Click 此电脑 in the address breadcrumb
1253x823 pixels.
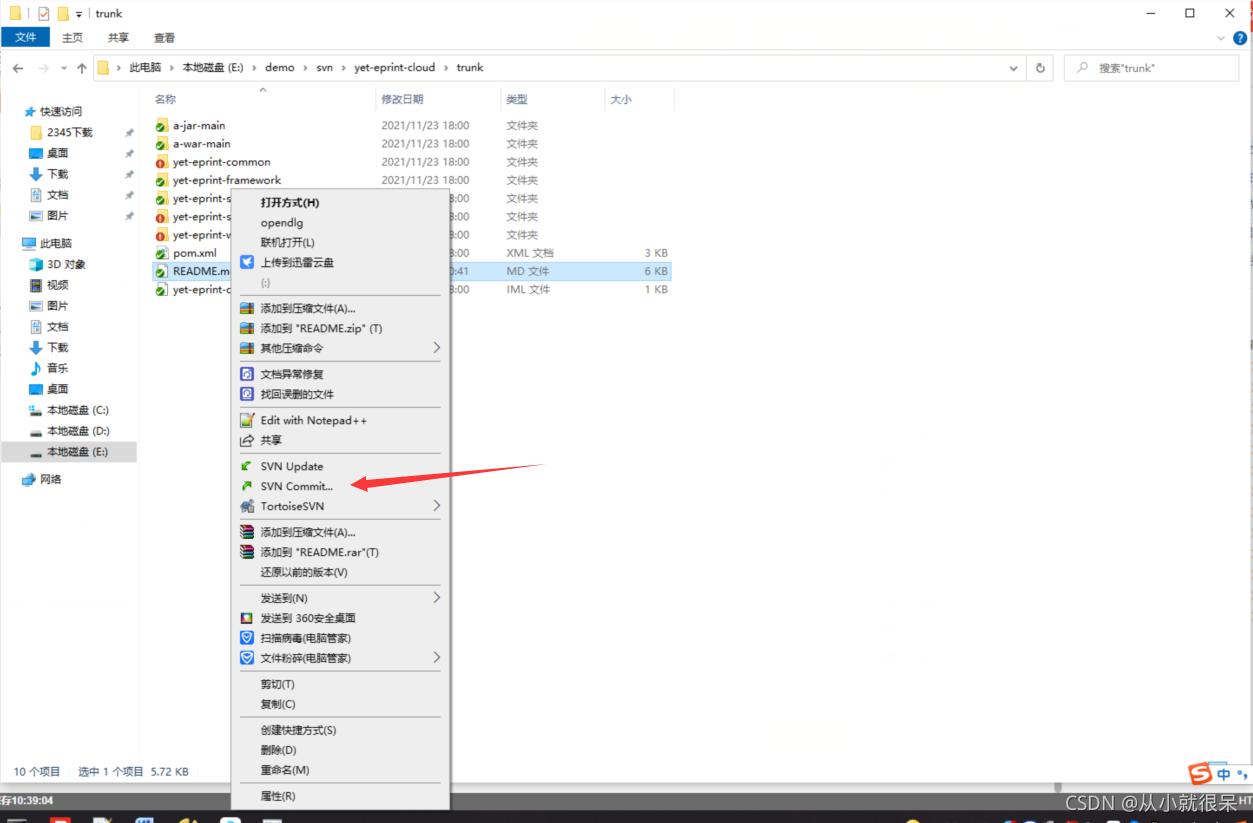point(145,68)
